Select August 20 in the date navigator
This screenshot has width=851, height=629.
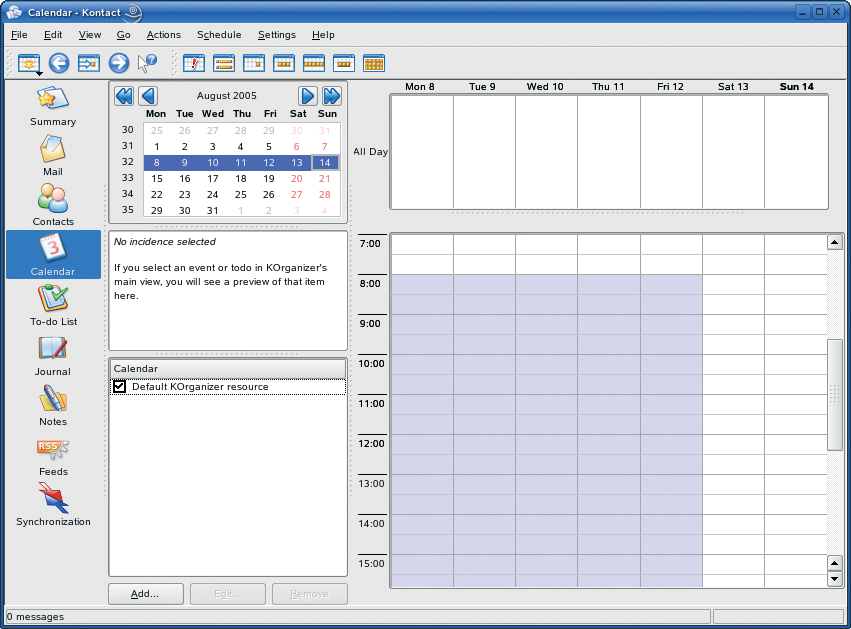click(x=296, y=179)
